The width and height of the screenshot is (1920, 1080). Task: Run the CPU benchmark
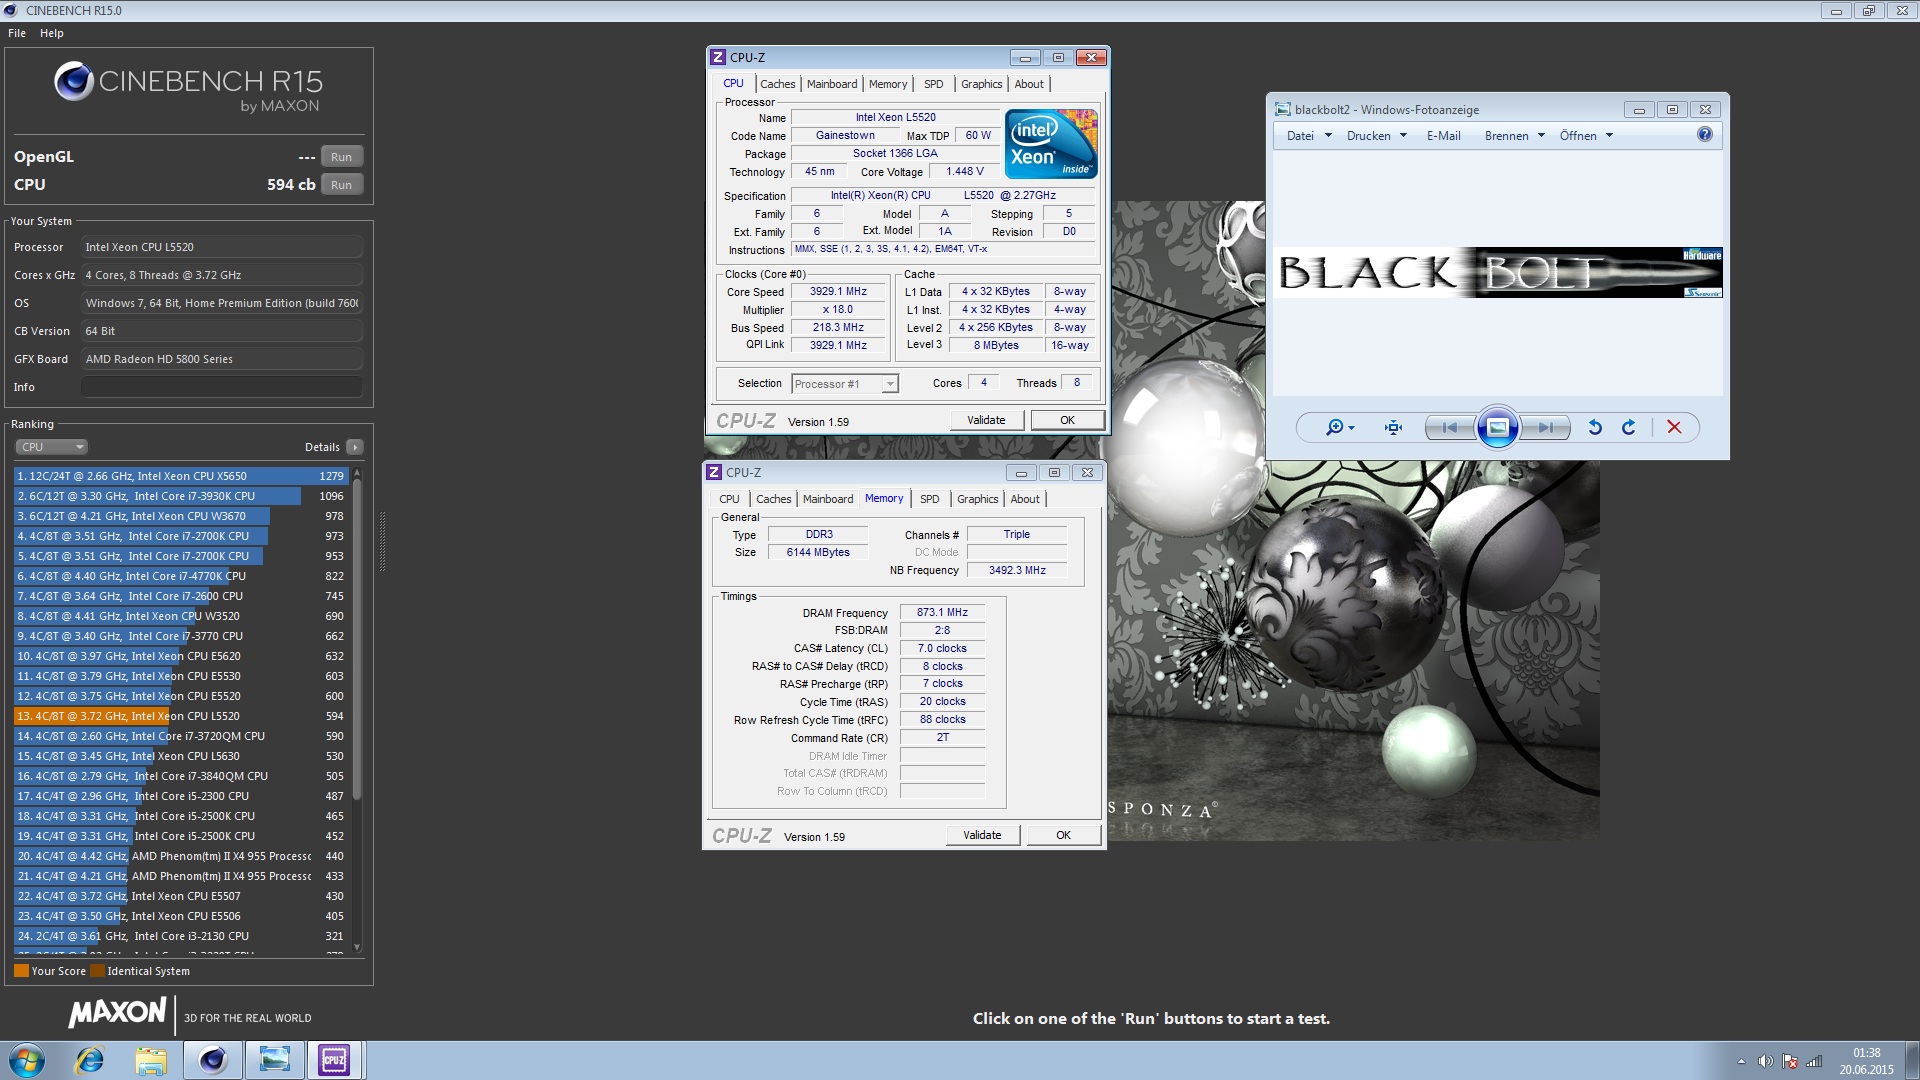[341, 185]
